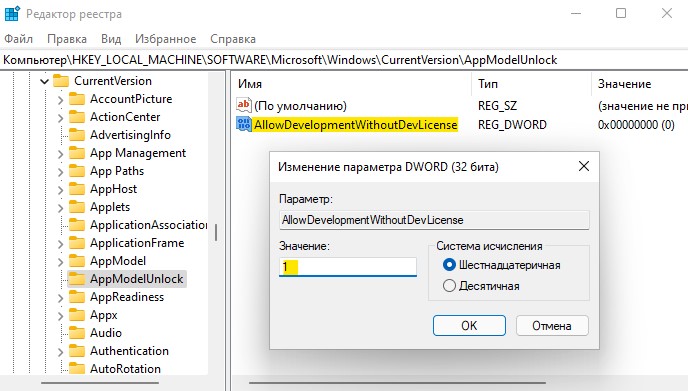Viewport: 688px width, 391px height.
Task: Click the tree pane horizontal scrollbar
Action: [100, 383]
